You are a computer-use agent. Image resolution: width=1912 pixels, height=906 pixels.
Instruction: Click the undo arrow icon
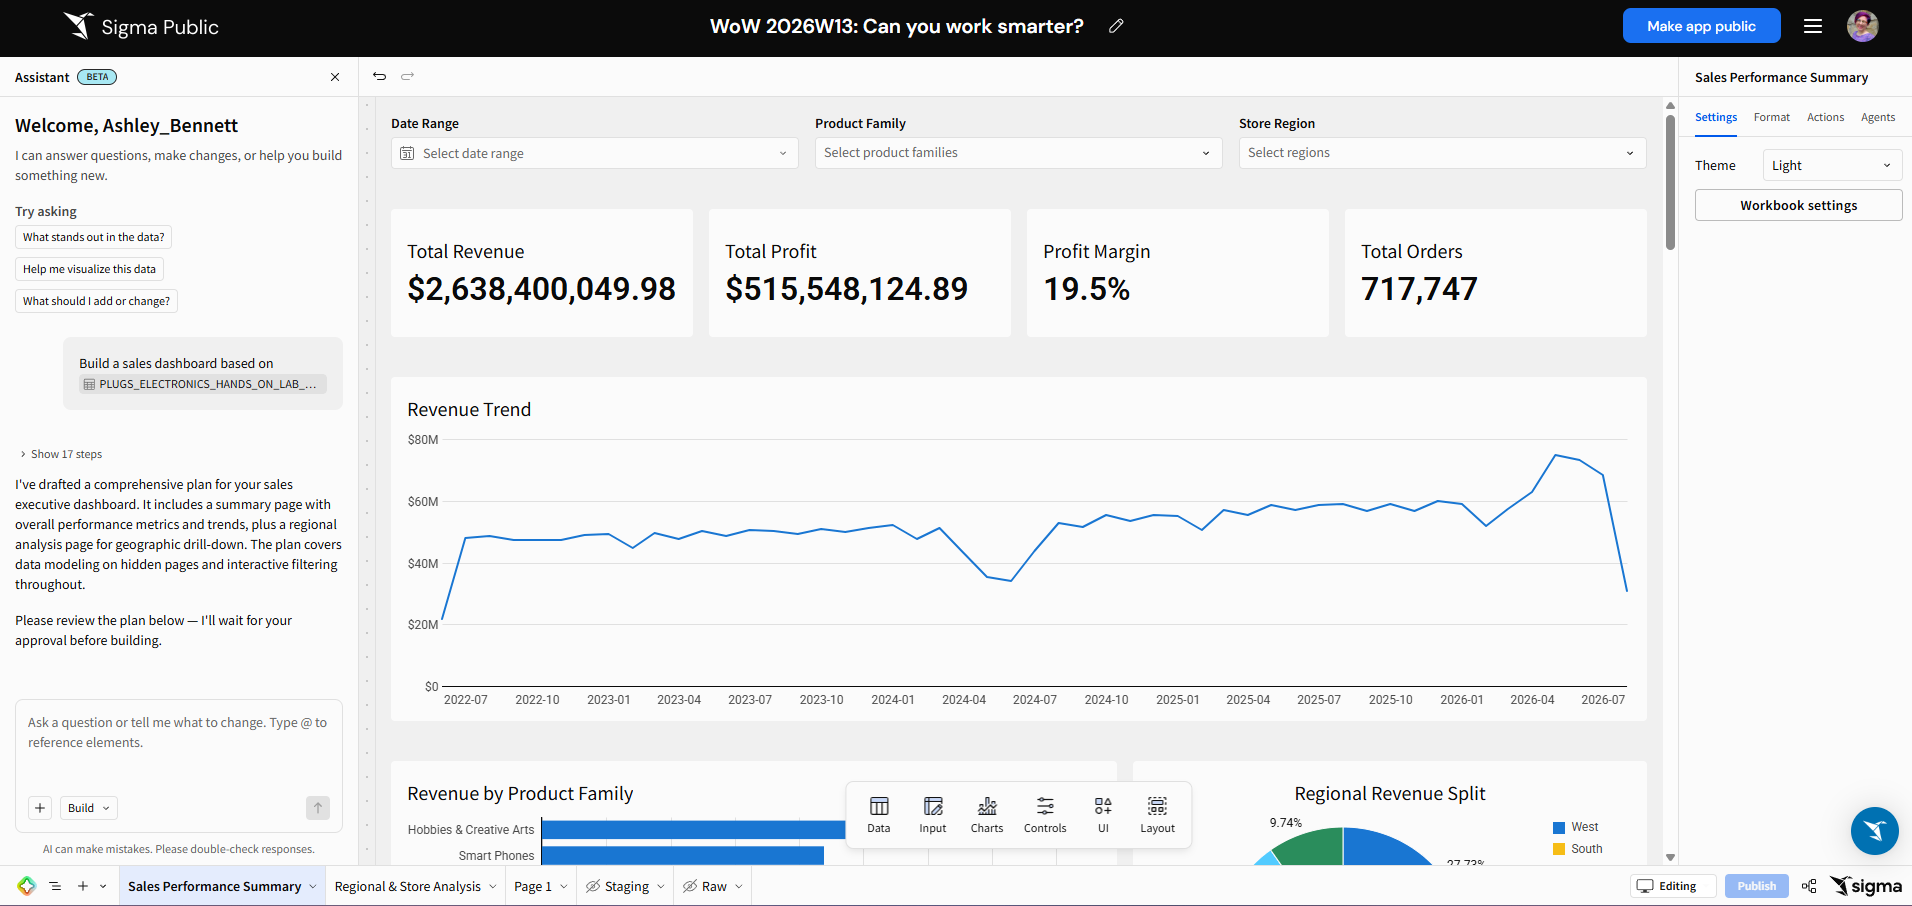pyautogui.click(x=379, y=76)
